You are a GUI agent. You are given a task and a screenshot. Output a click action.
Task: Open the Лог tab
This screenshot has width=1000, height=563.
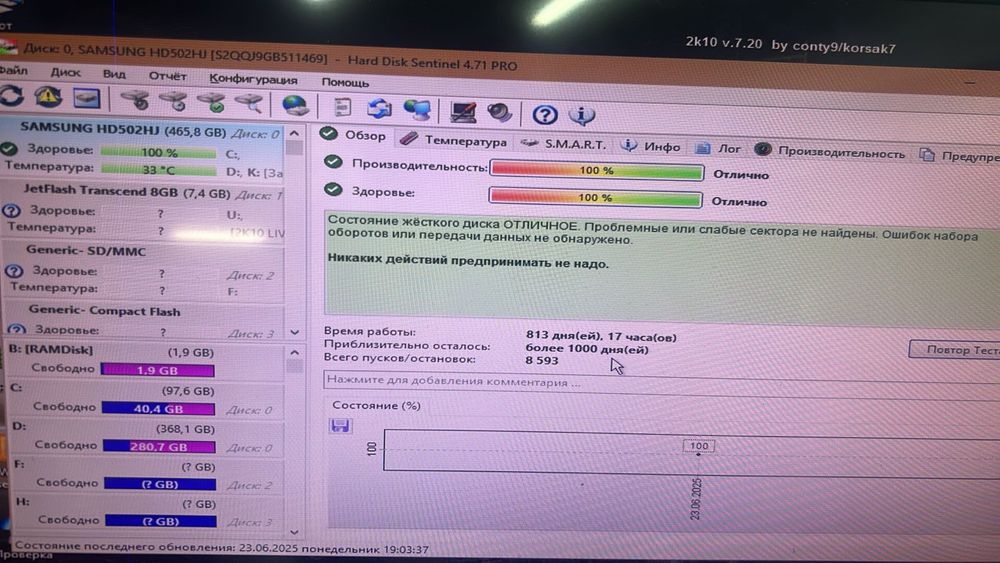[x=718, y=149]
